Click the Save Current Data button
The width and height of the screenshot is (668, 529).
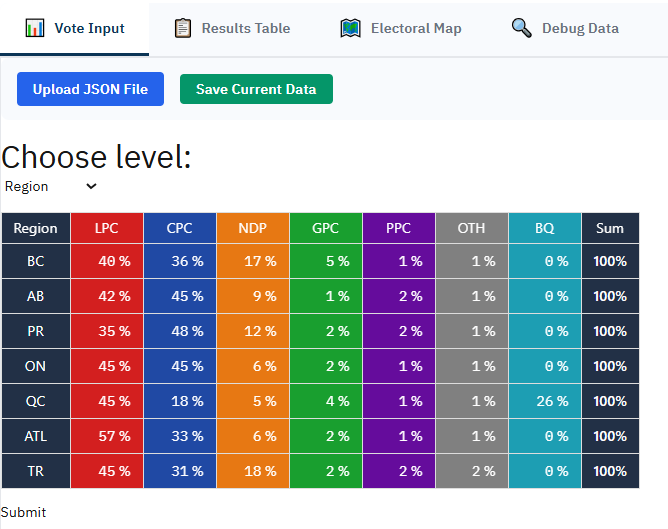click(256, 89)
